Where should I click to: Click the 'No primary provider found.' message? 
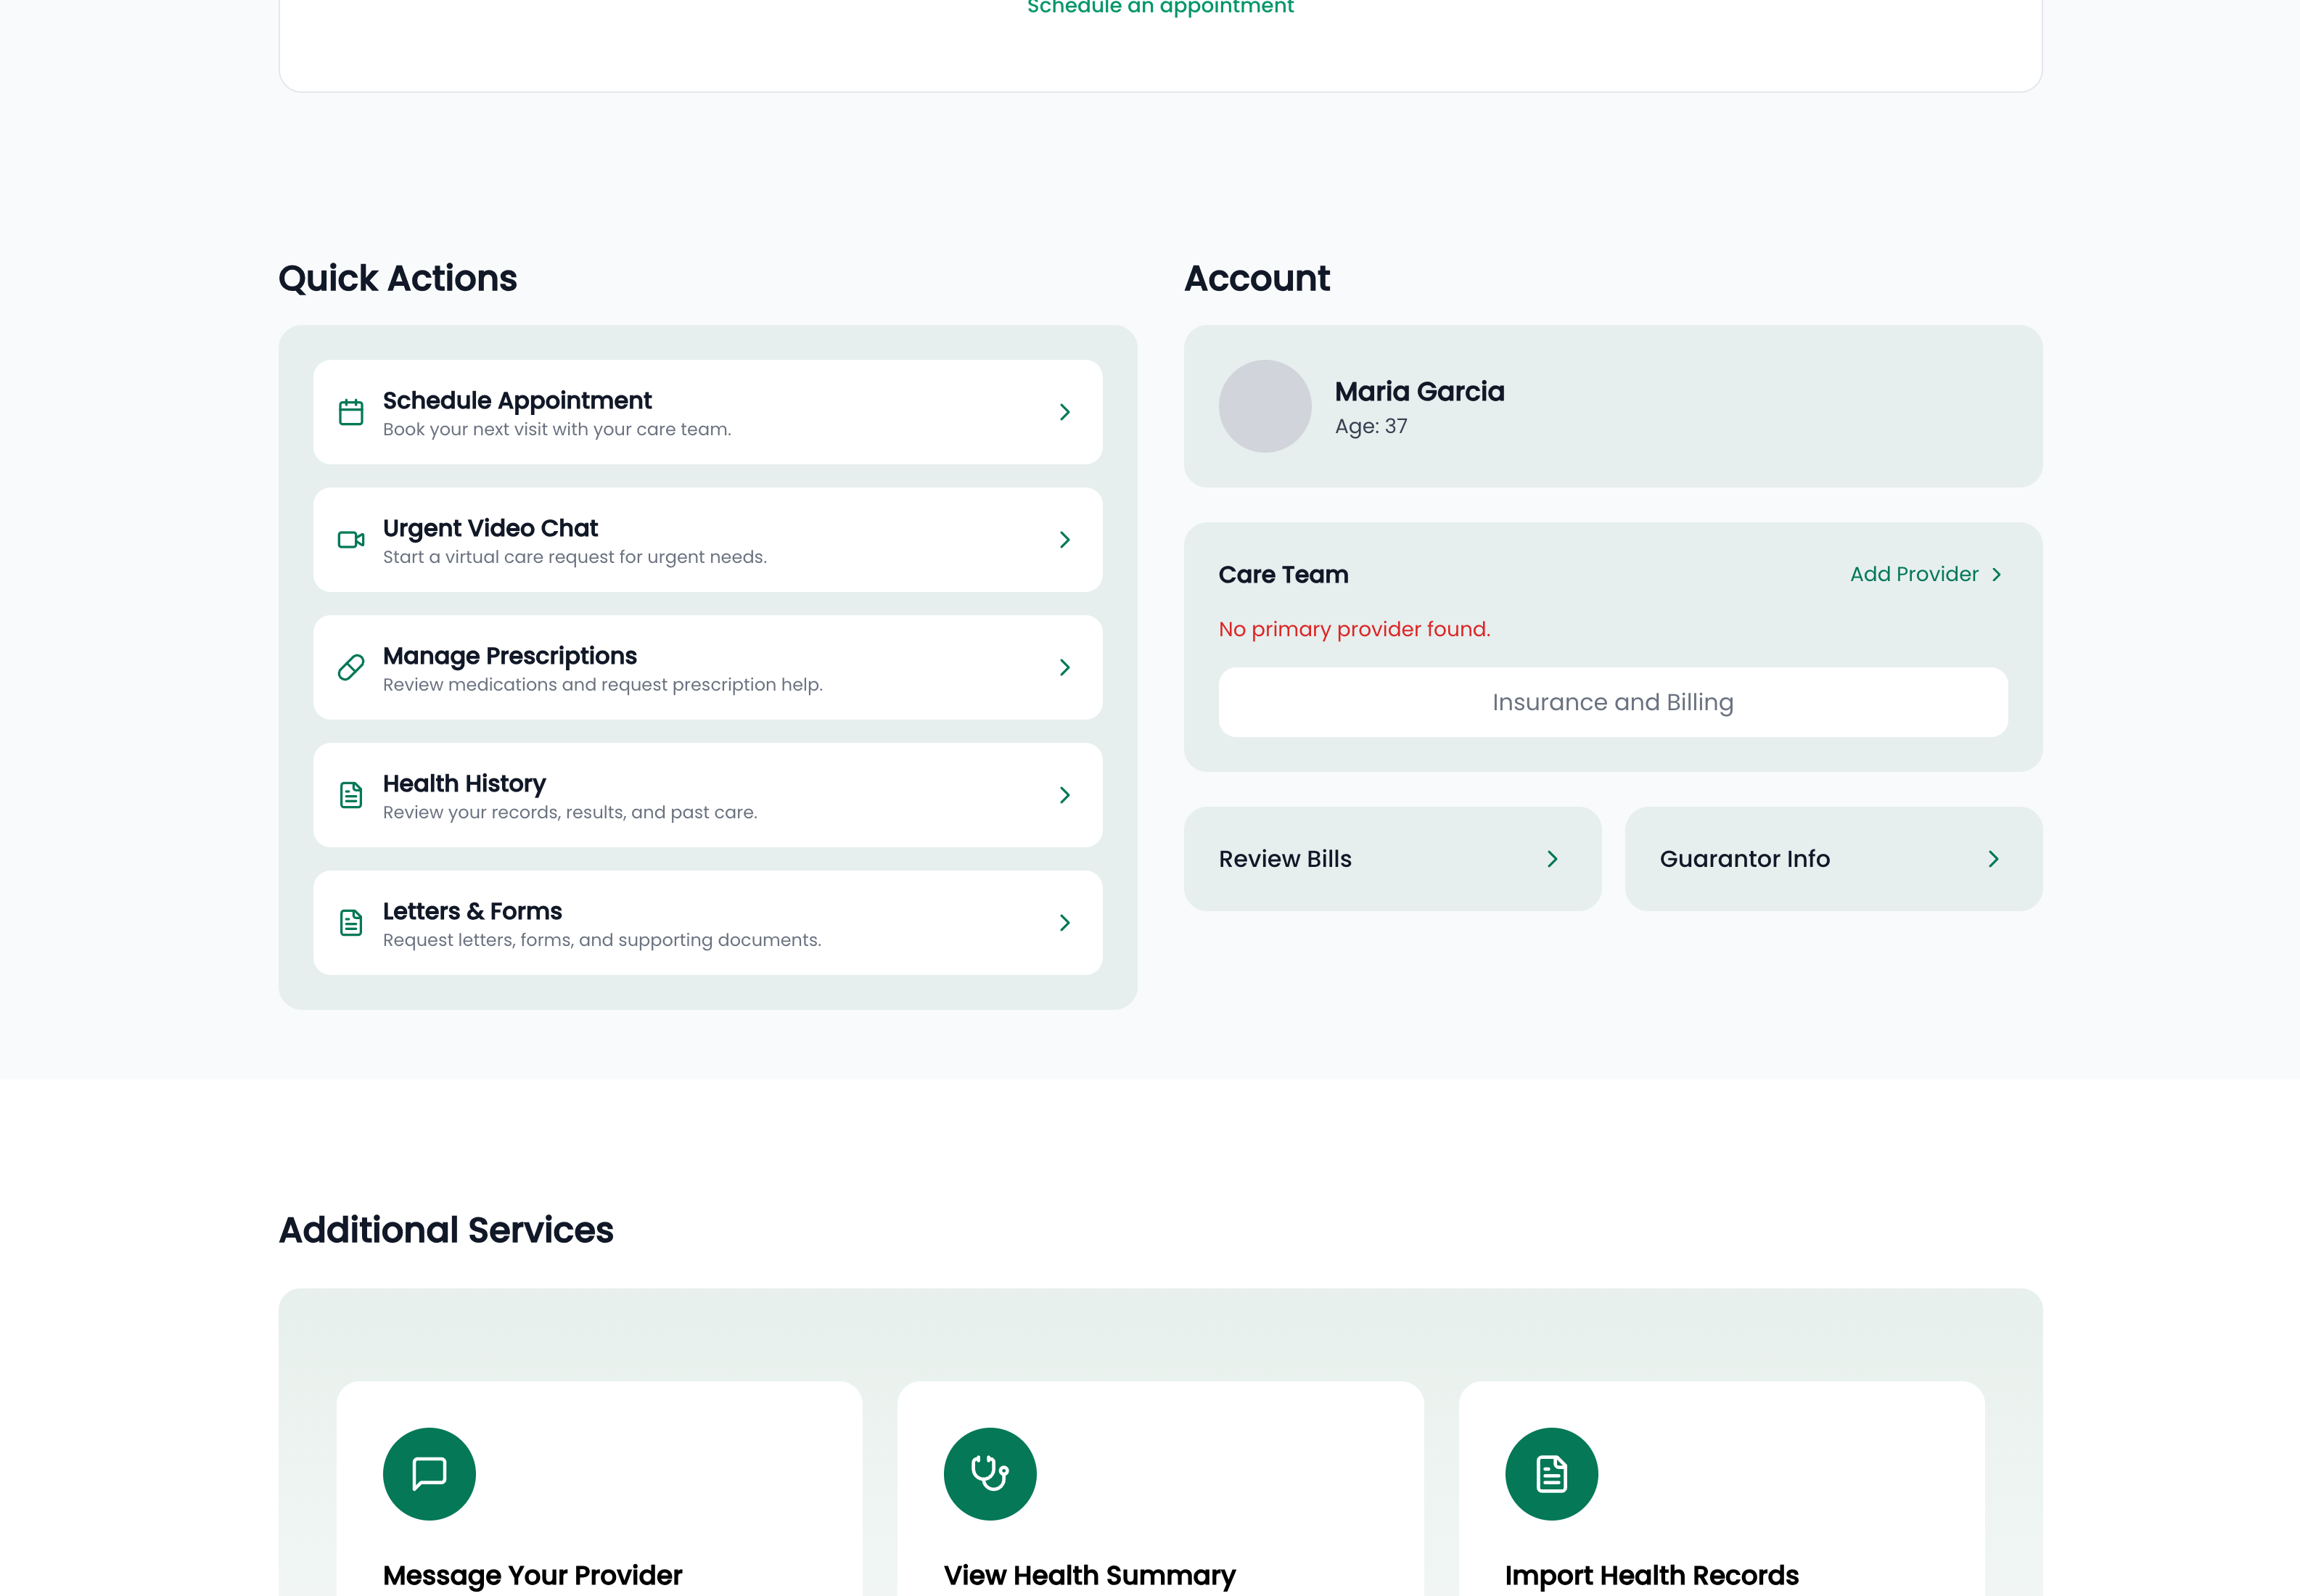tap(1355, 629)
